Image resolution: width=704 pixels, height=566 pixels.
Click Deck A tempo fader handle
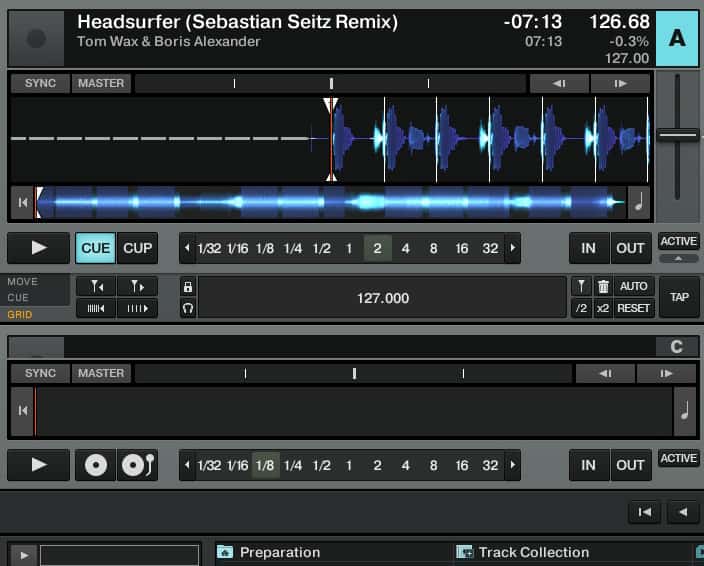click(678, 135)
